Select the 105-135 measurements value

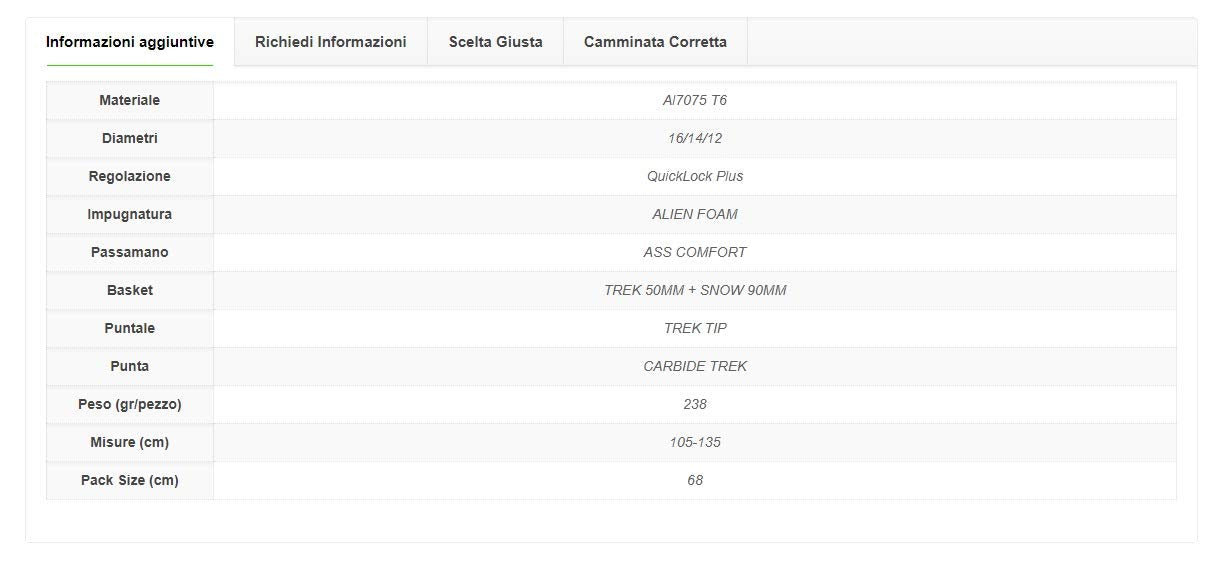point(695,442)
